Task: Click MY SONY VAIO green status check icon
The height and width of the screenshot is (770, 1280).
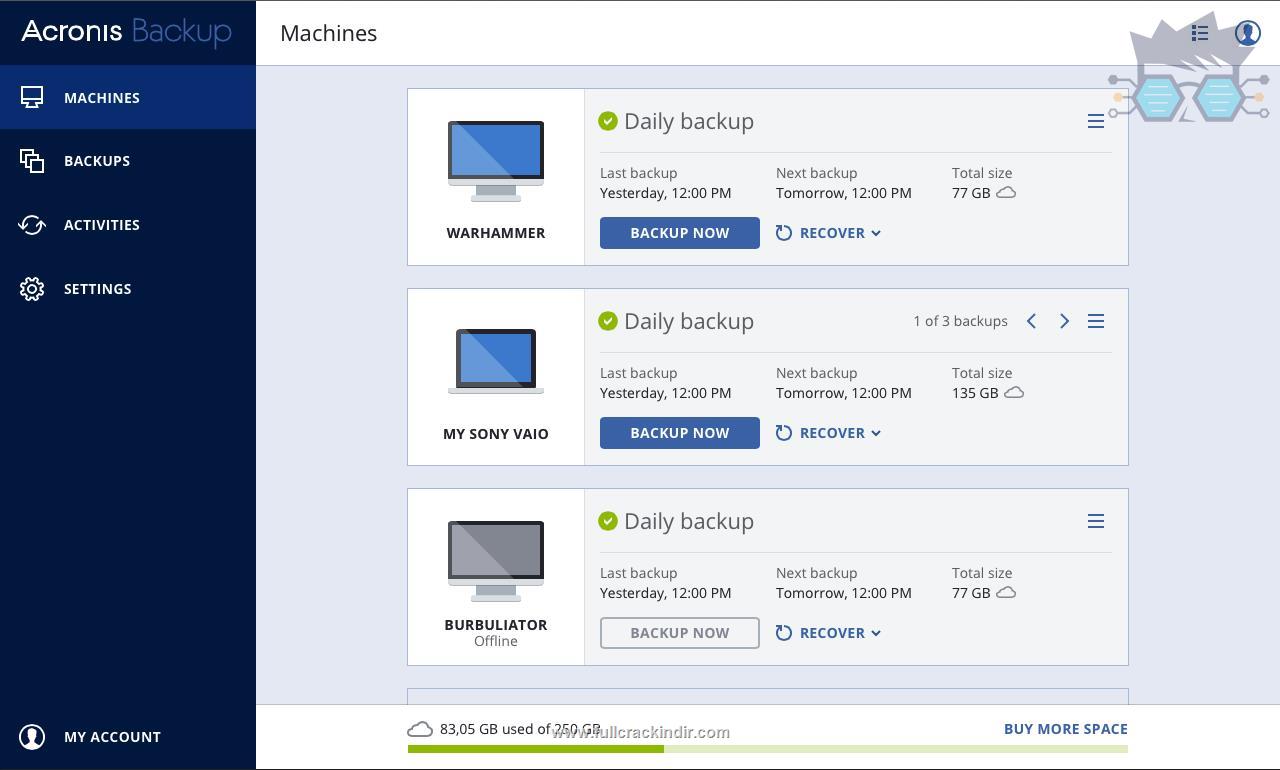Action: [608, 321]
